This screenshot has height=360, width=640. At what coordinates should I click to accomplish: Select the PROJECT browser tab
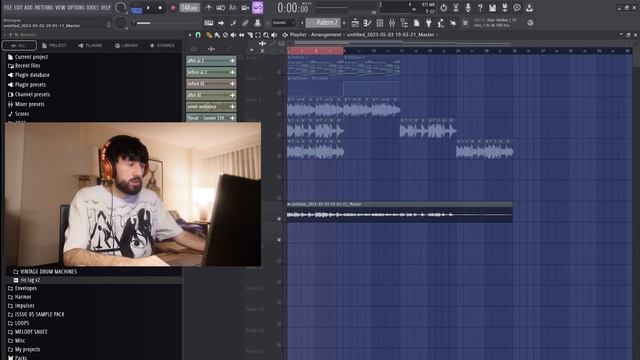tap(54, 45)
